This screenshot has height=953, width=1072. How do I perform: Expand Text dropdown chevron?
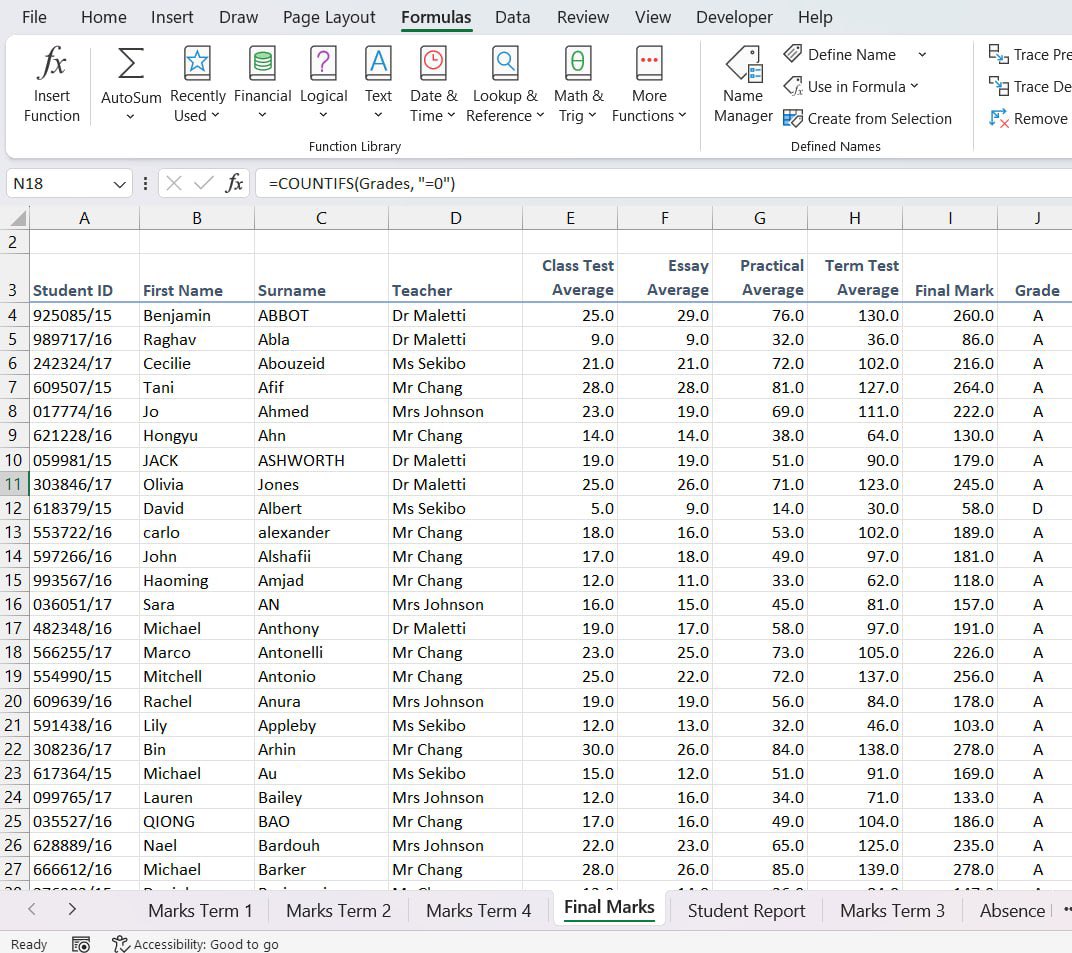(x=378, y=115)
